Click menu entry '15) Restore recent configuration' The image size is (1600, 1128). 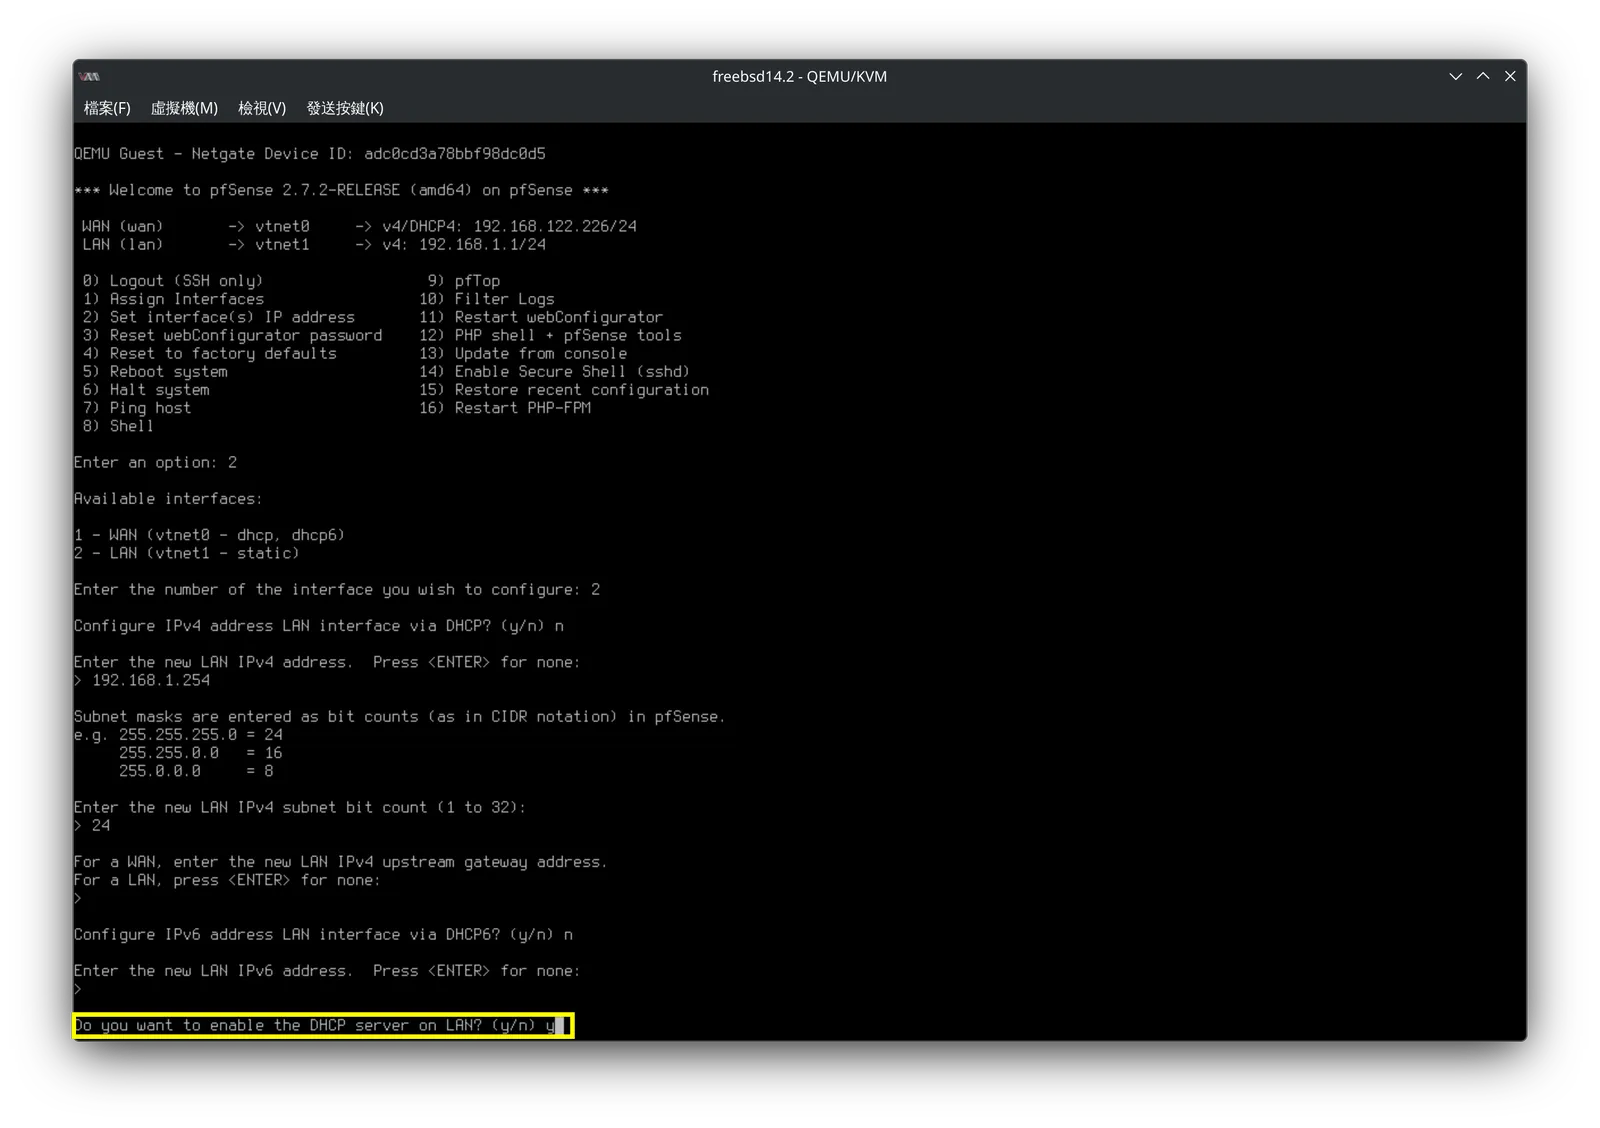(564, 390)
